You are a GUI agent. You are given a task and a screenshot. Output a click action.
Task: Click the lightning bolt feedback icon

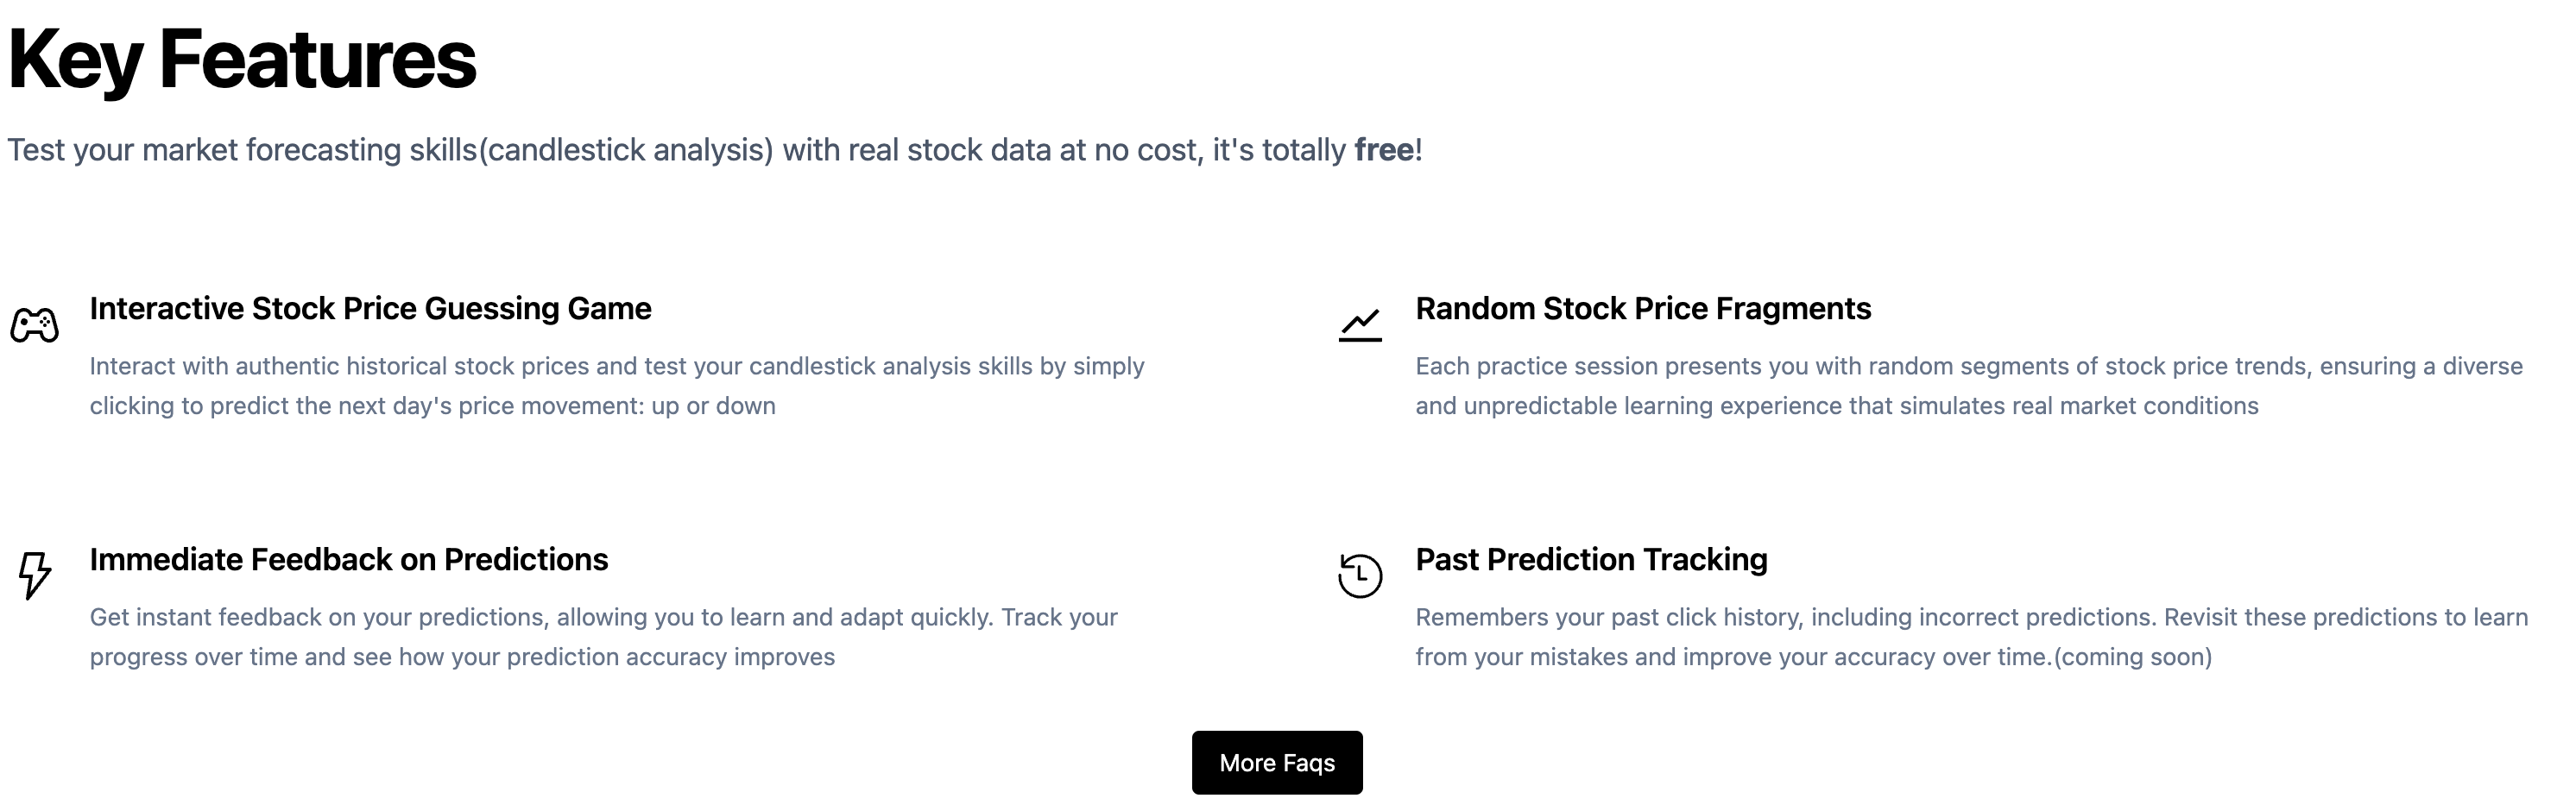(x=35, y=576)
